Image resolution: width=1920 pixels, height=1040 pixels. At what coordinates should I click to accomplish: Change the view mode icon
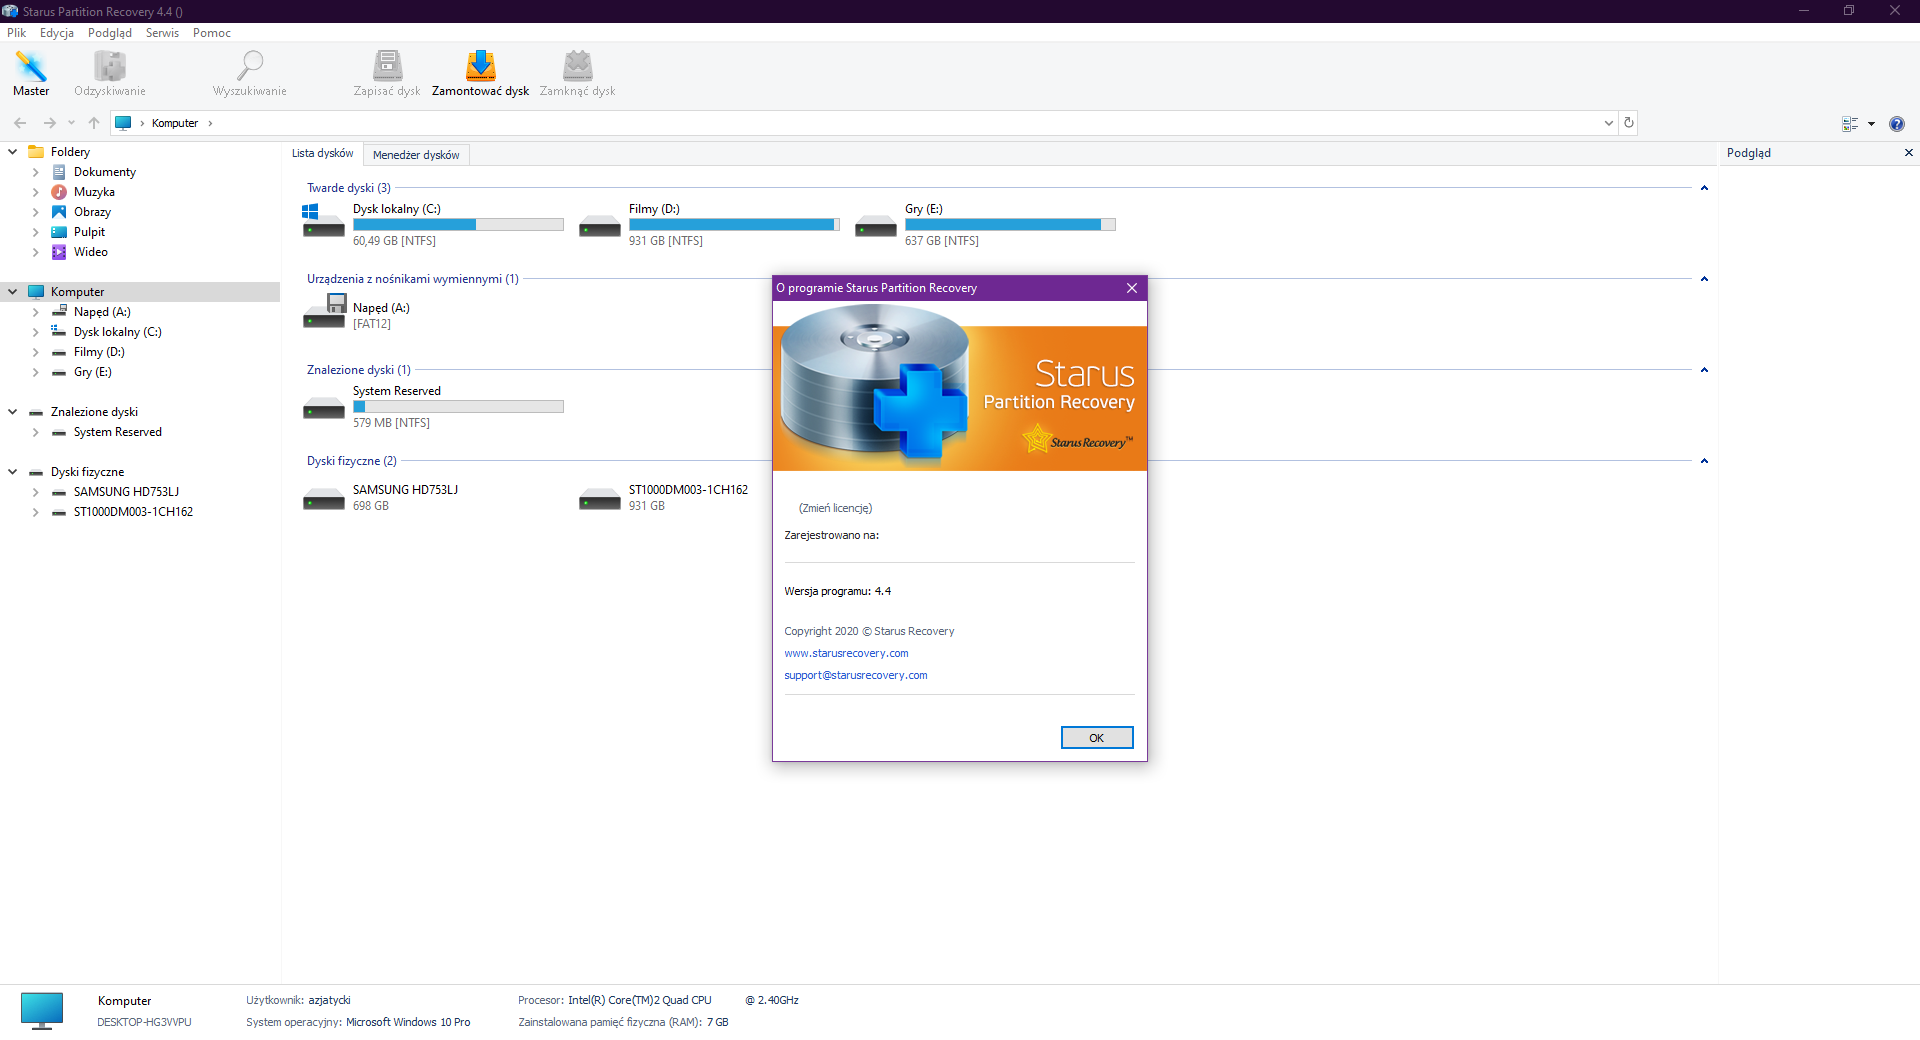(1850, 124)
